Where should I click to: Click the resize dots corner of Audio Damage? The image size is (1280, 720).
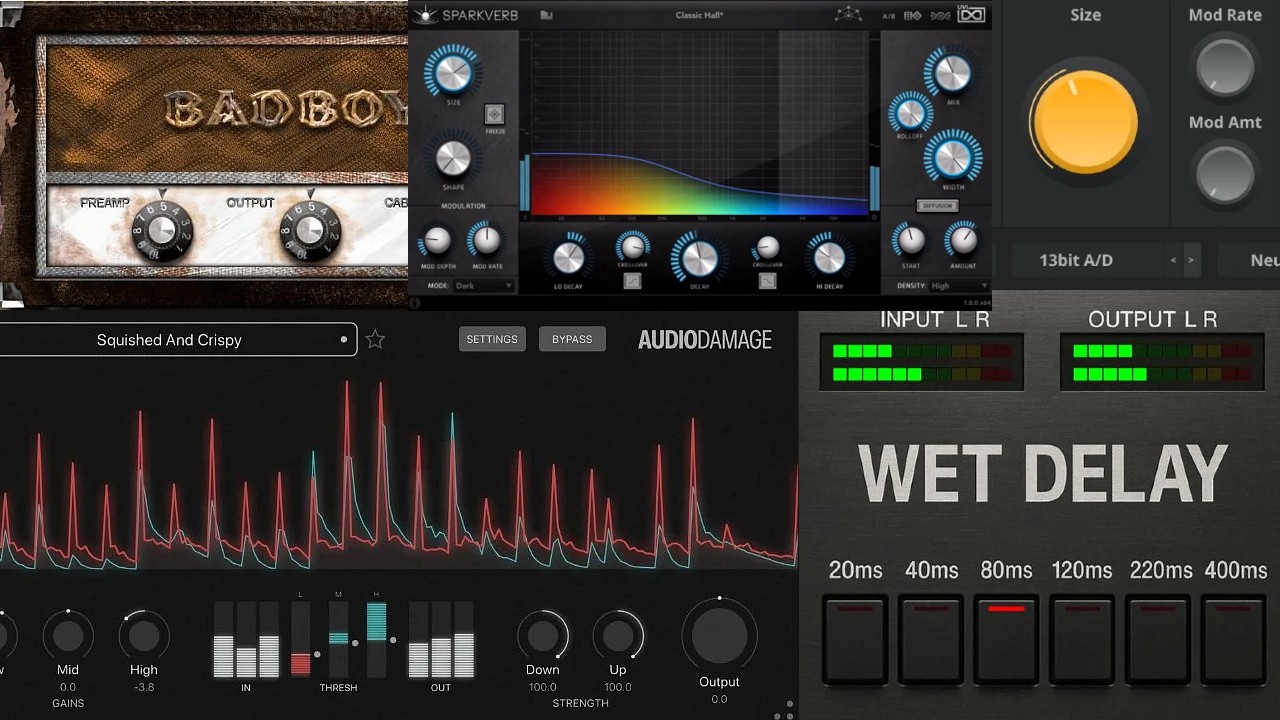click(x=784, y=709)
